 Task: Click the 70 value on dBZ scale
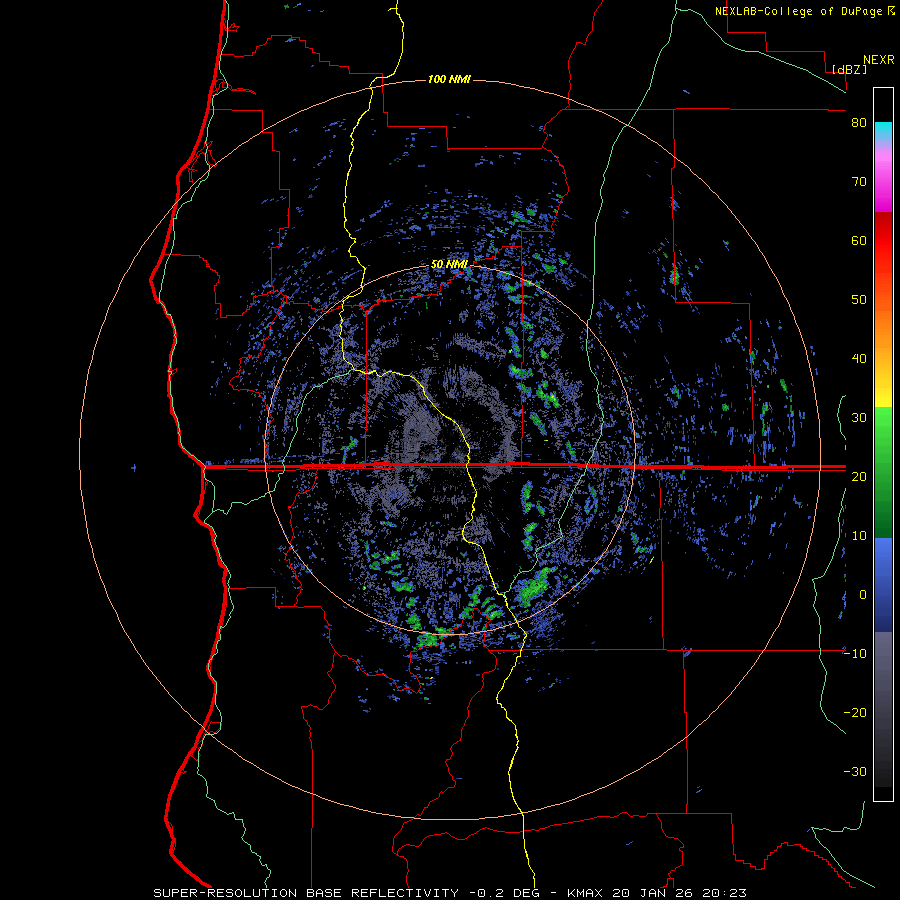(859, 182)
